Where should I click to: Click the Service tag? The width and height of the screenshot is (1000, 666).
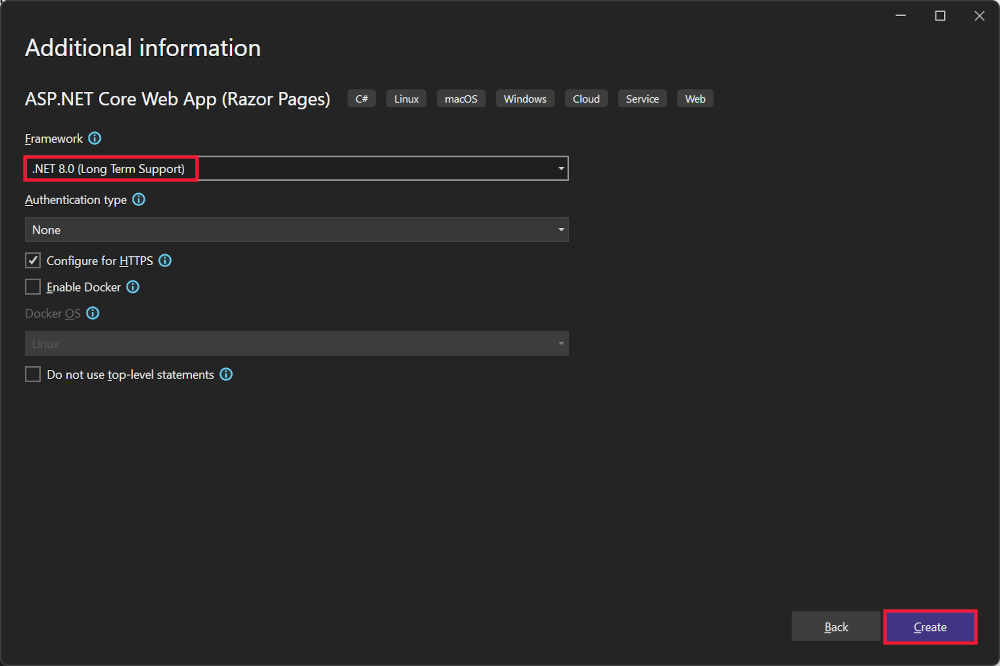[x=642, y=99]
